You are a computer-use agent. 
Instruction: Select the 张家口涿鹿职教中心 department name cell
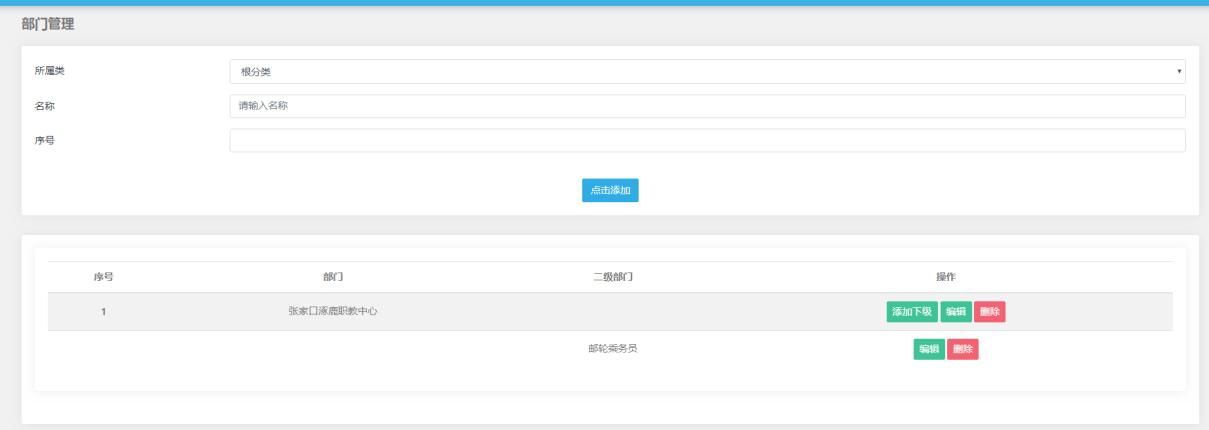point(333,312)
